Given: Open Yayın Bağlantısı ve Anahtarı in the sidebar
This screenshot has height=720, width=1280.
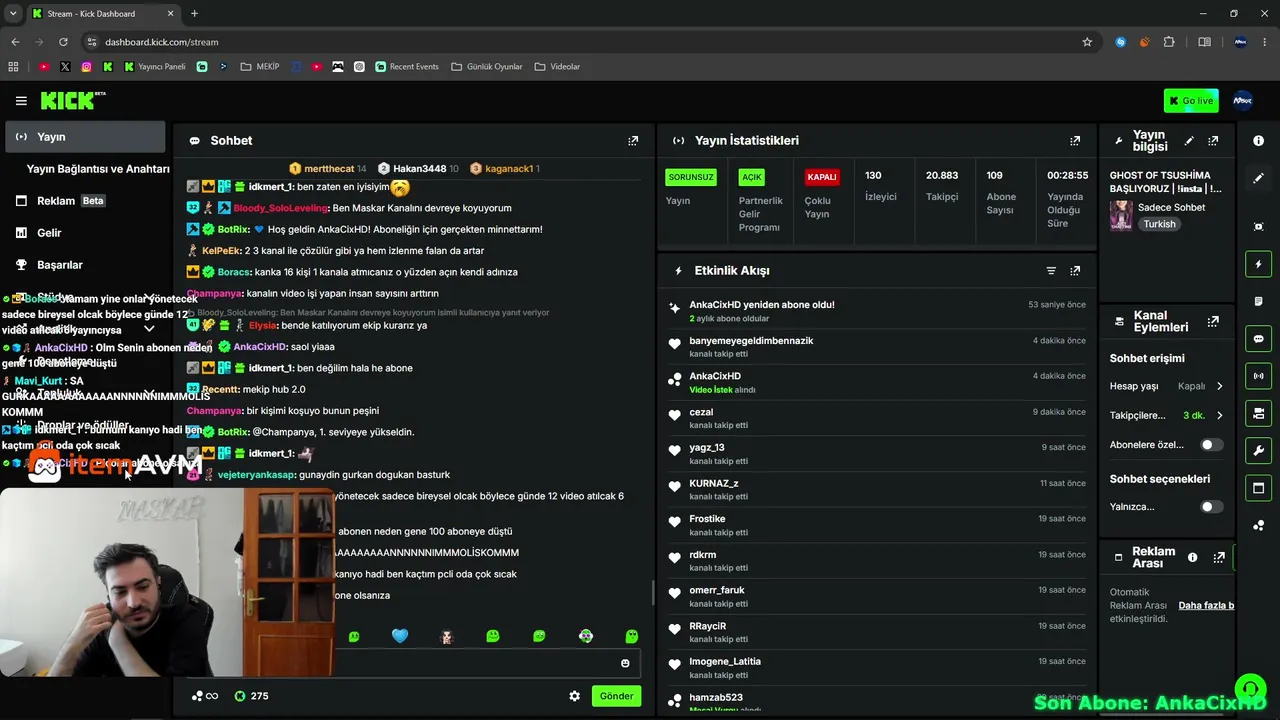Looking at the screenshot, I should click(98, 169).
